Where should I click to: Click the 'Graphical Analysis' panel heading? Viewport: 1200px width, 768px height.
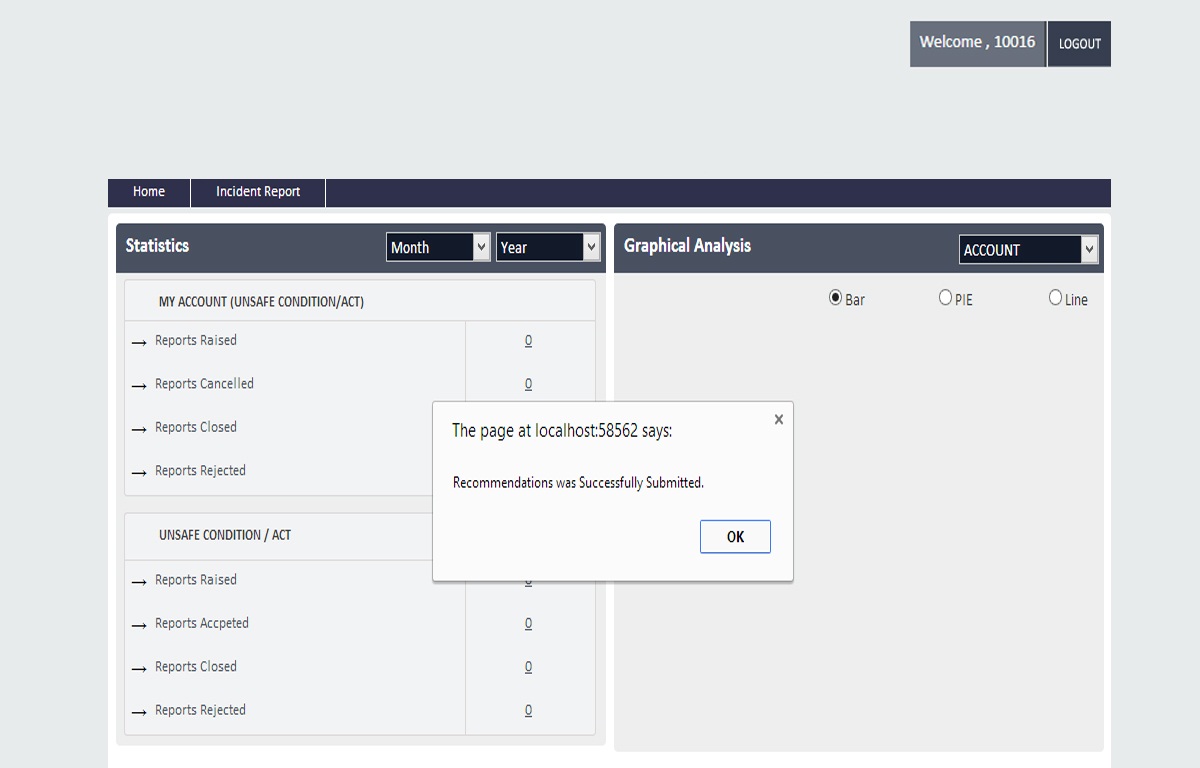click(687, 246)
